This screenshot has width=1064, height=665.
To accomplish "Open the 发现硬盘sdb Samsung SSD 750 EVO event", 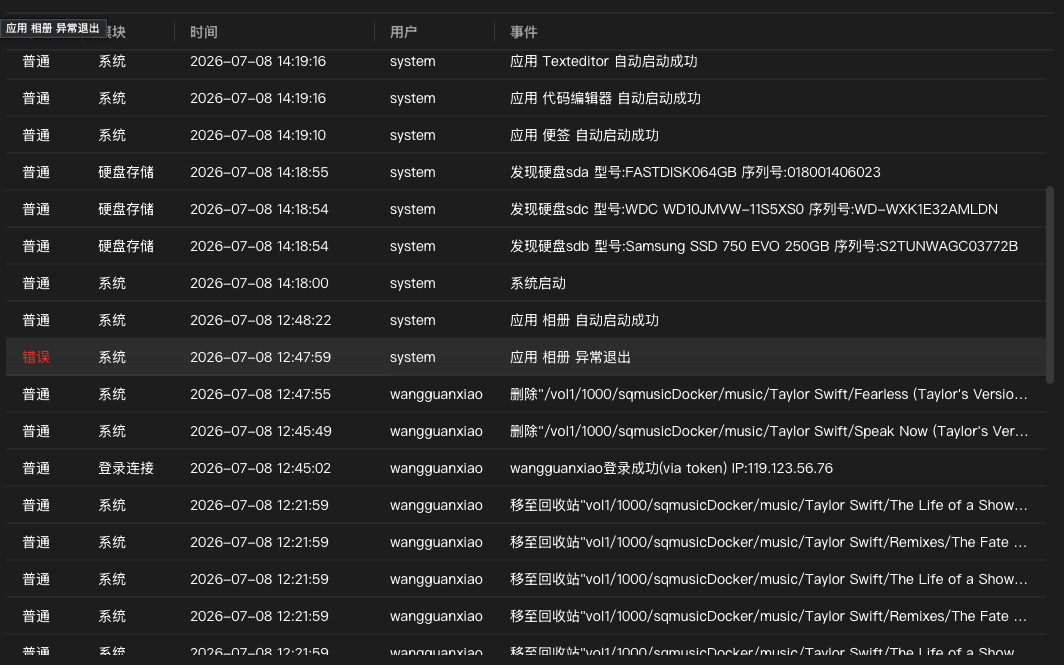I will tap(763, 246).
